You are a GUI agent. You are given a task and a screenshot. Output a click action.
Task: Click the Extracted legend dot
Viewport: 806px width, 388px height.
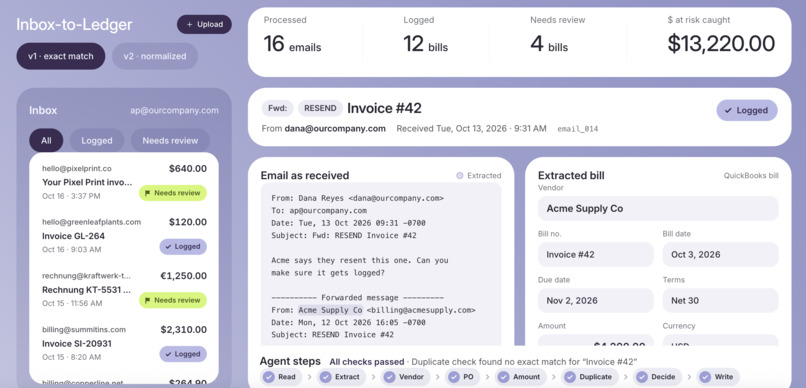460,176
